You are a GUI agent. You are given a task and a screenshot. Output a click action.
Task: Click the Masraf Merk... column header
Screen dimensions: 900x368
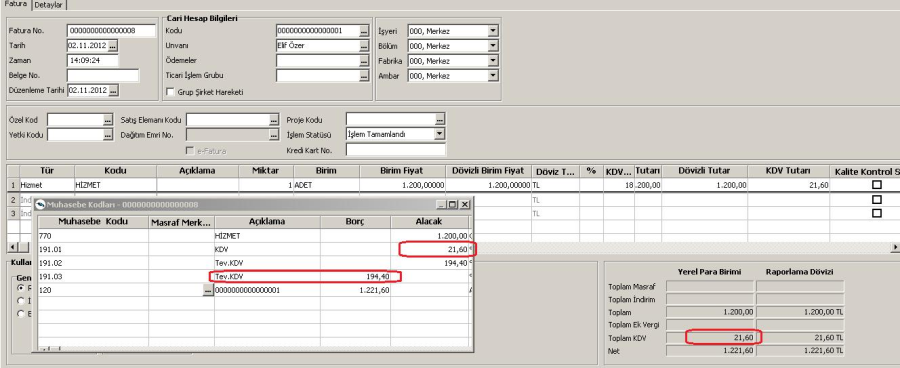[181, 222]
